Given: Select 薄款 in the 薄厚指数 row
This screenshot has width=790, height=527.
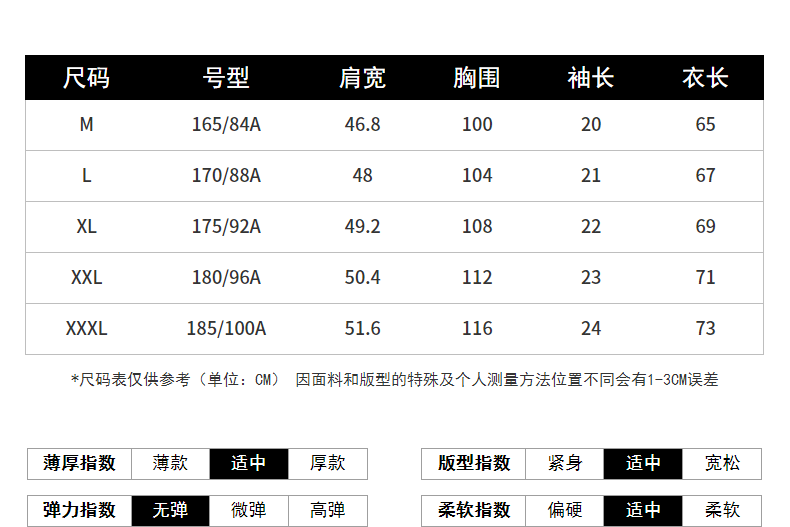Looking at the screenshot, I should click(170, 463).
